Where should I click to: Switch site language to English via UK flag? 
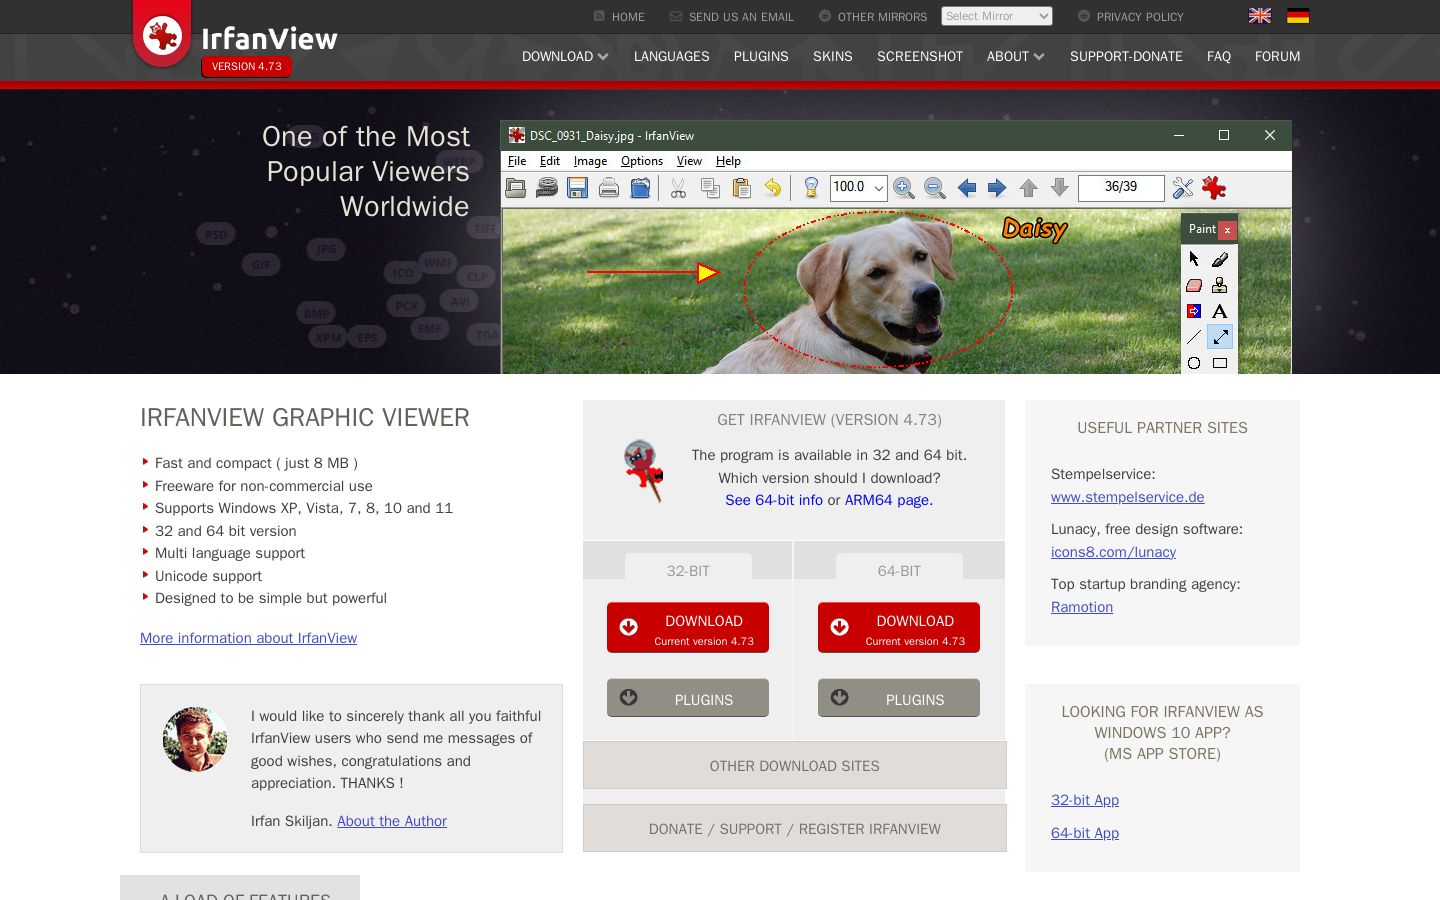pyautogui.click(x=1260, y=16)
